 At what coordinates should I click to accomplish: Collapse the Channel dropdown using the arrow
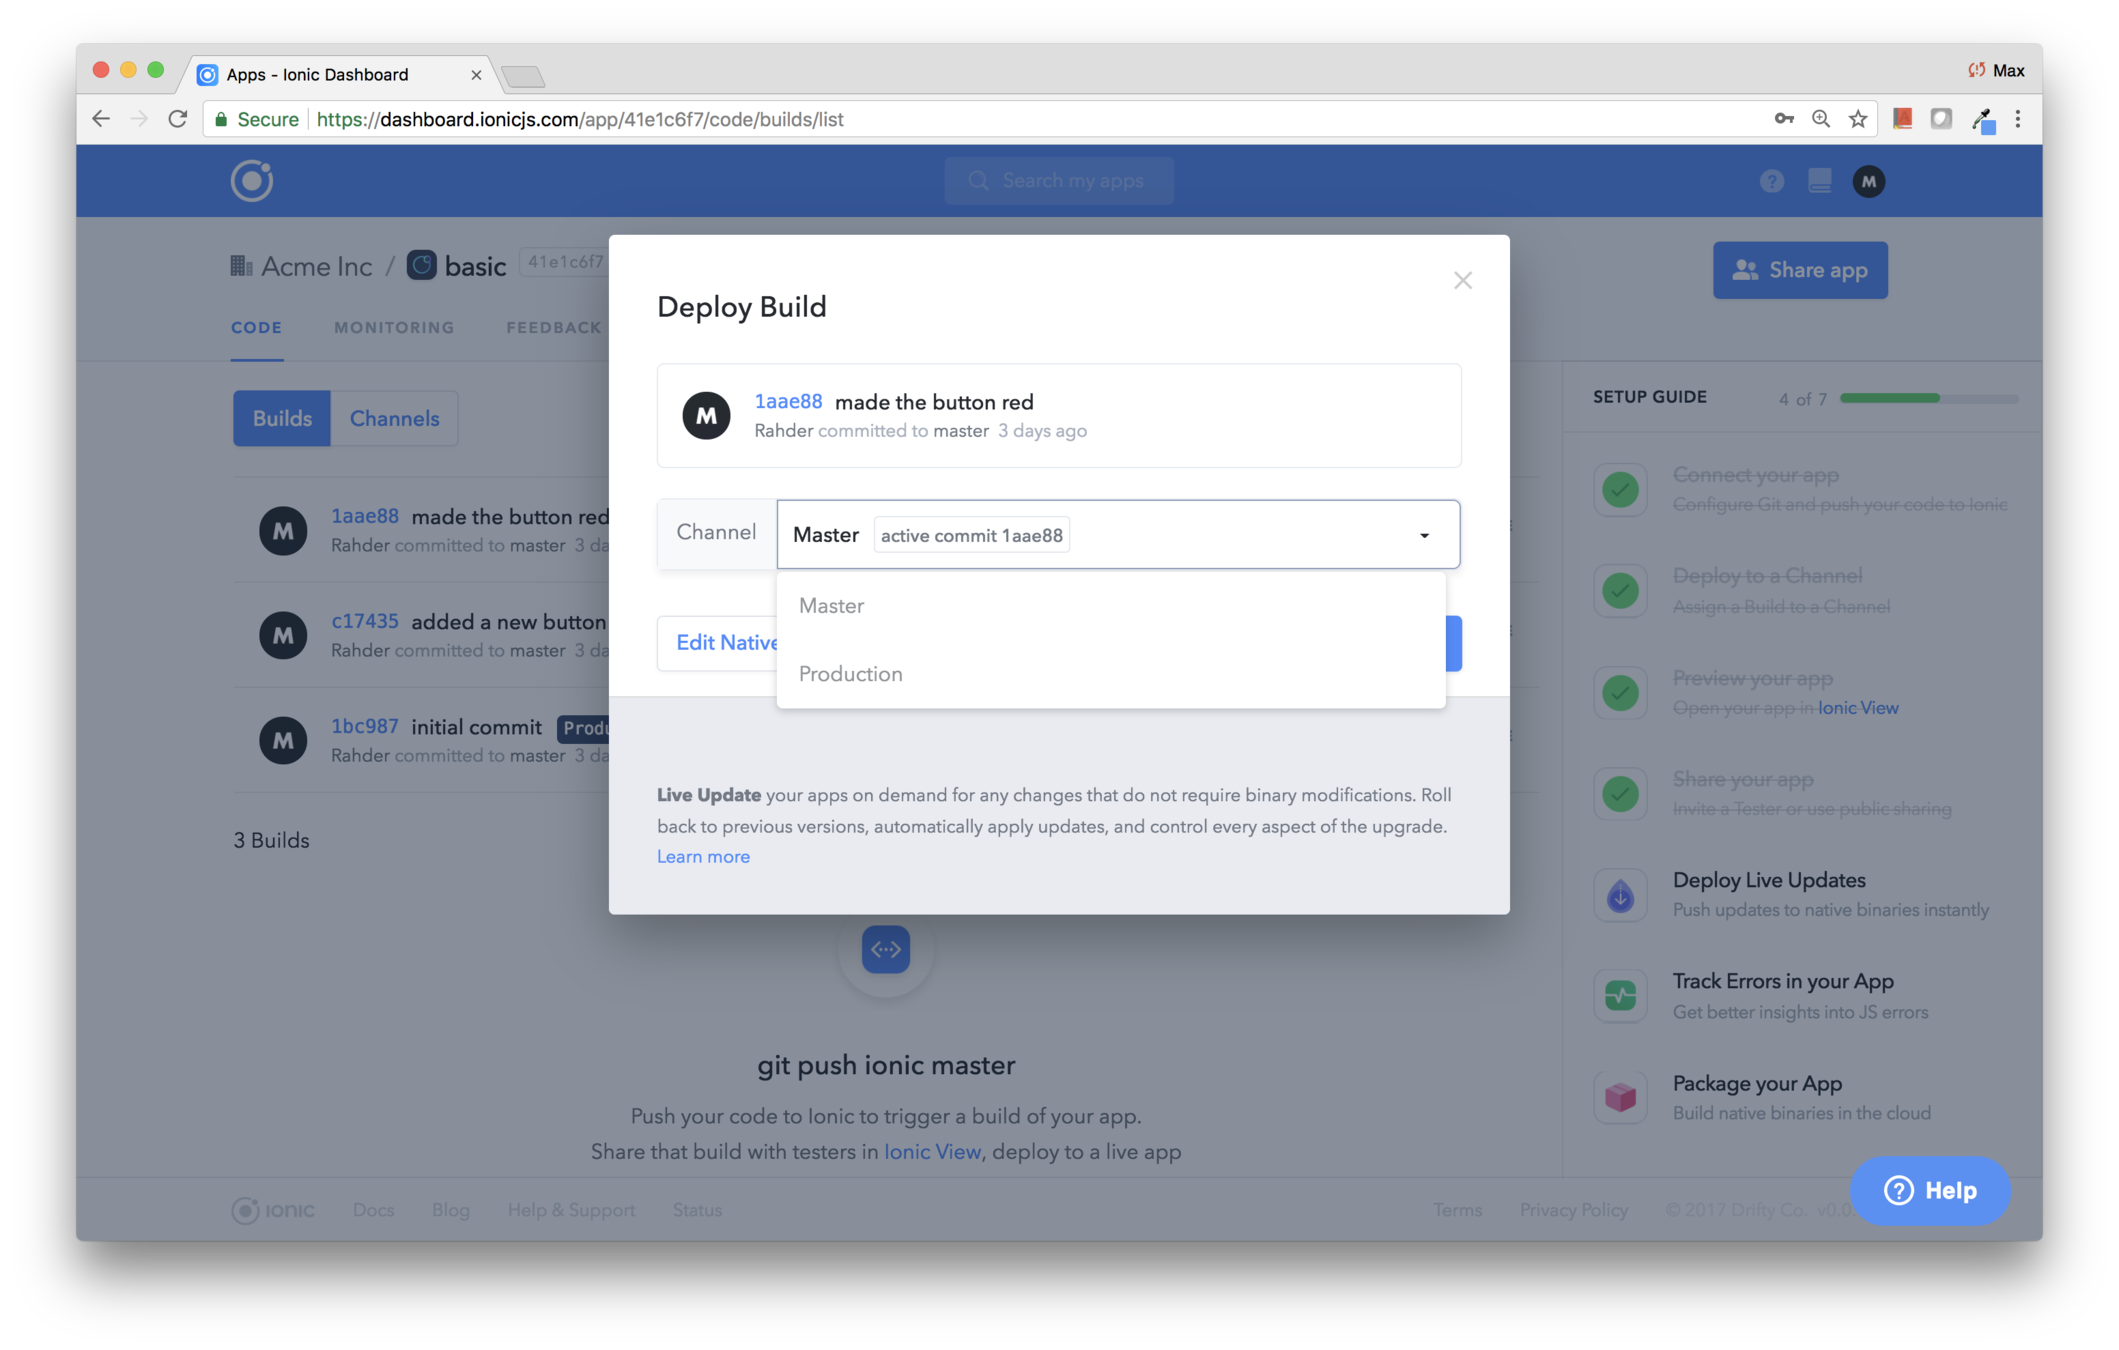coord(1424,536)
